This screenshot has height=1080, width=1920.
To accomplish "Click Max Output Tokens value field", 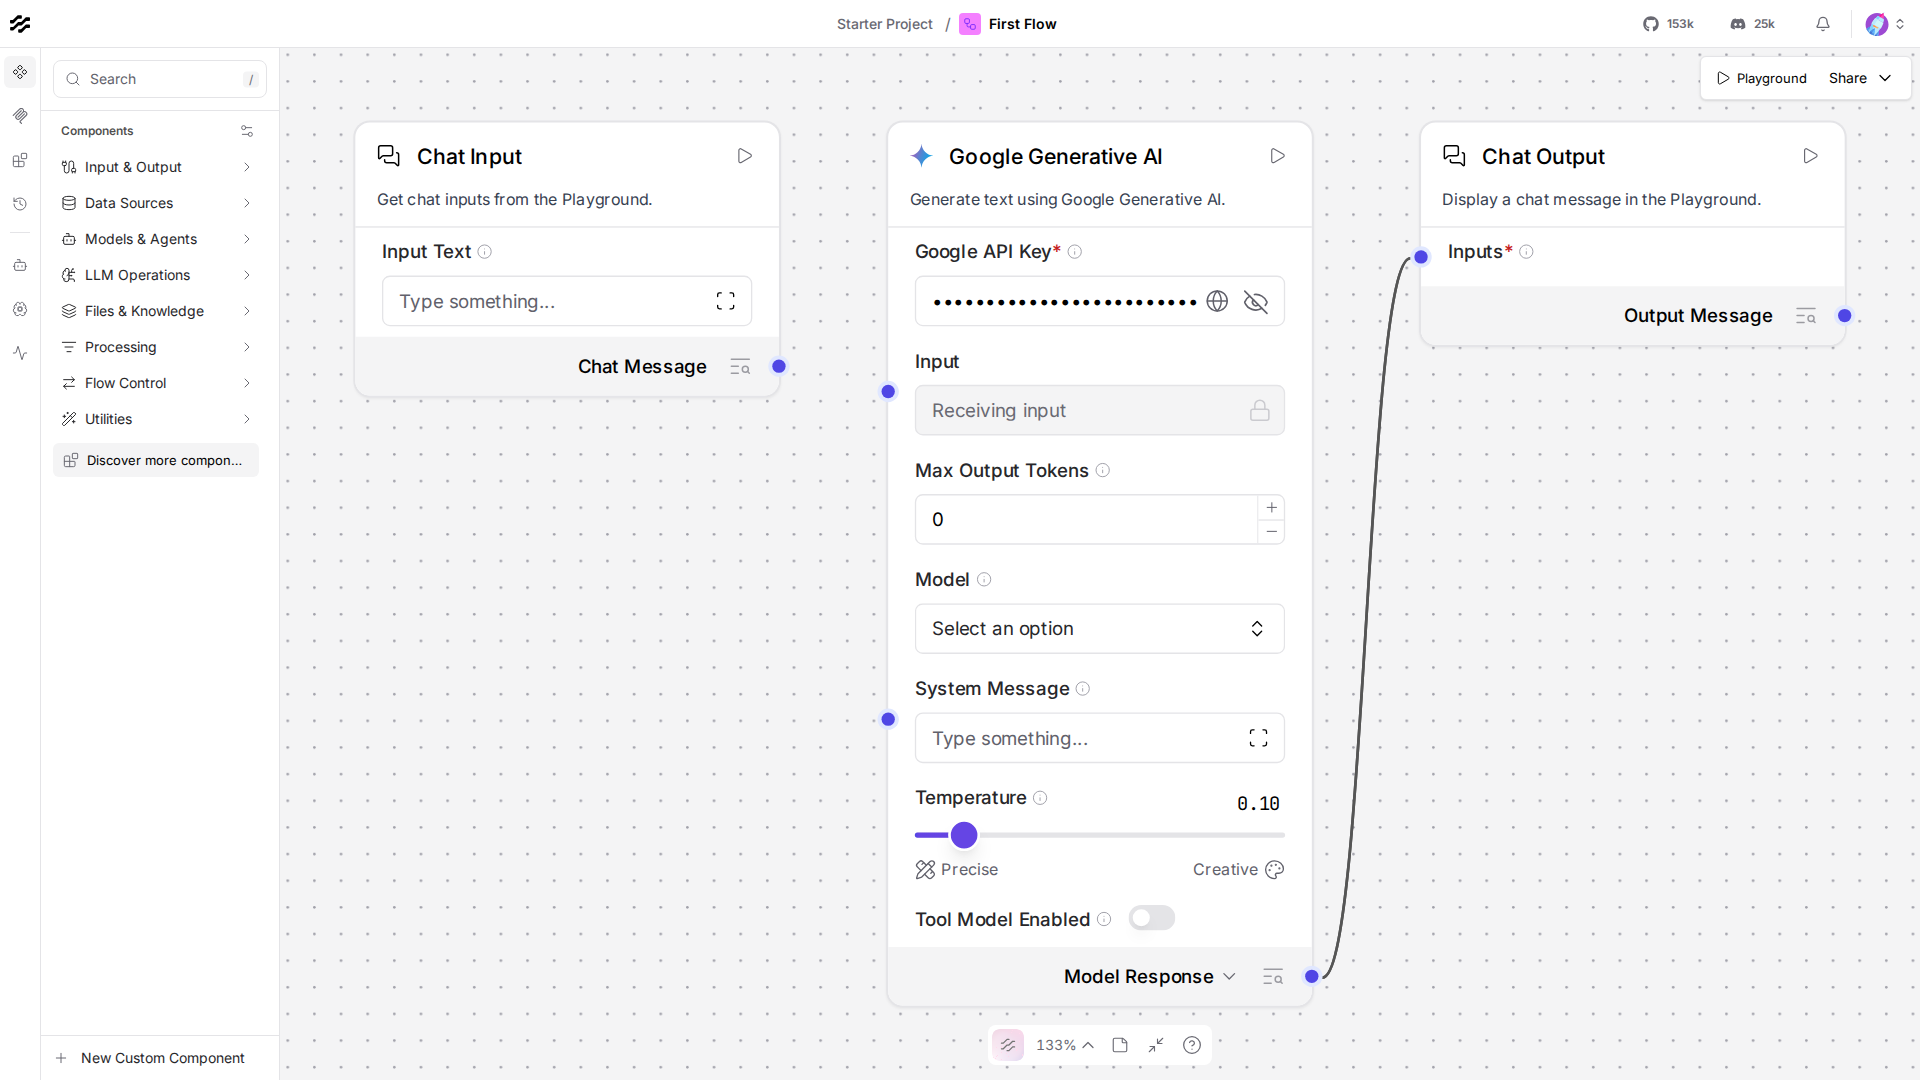I will click(1086, 520).
